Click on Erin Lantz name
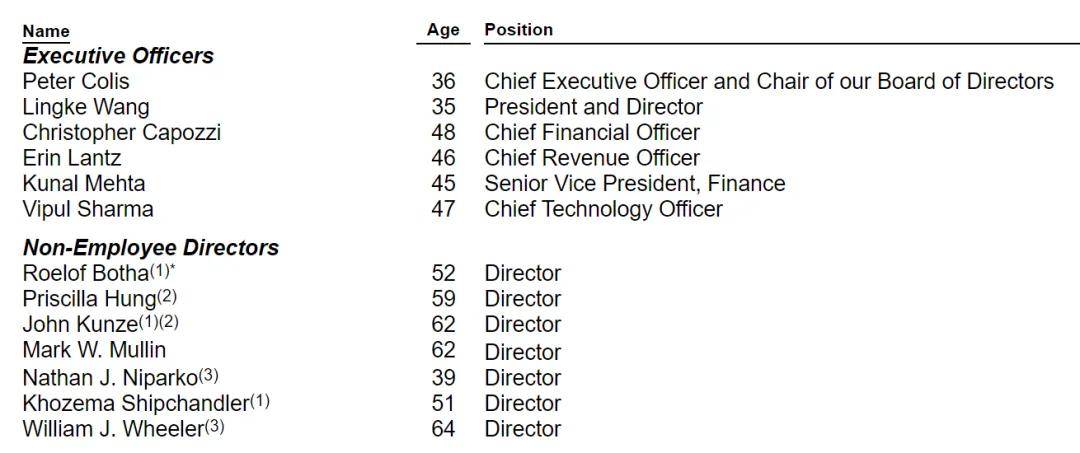The width and height of the screenshot is (1080, 453). click(x=72, y=158)
